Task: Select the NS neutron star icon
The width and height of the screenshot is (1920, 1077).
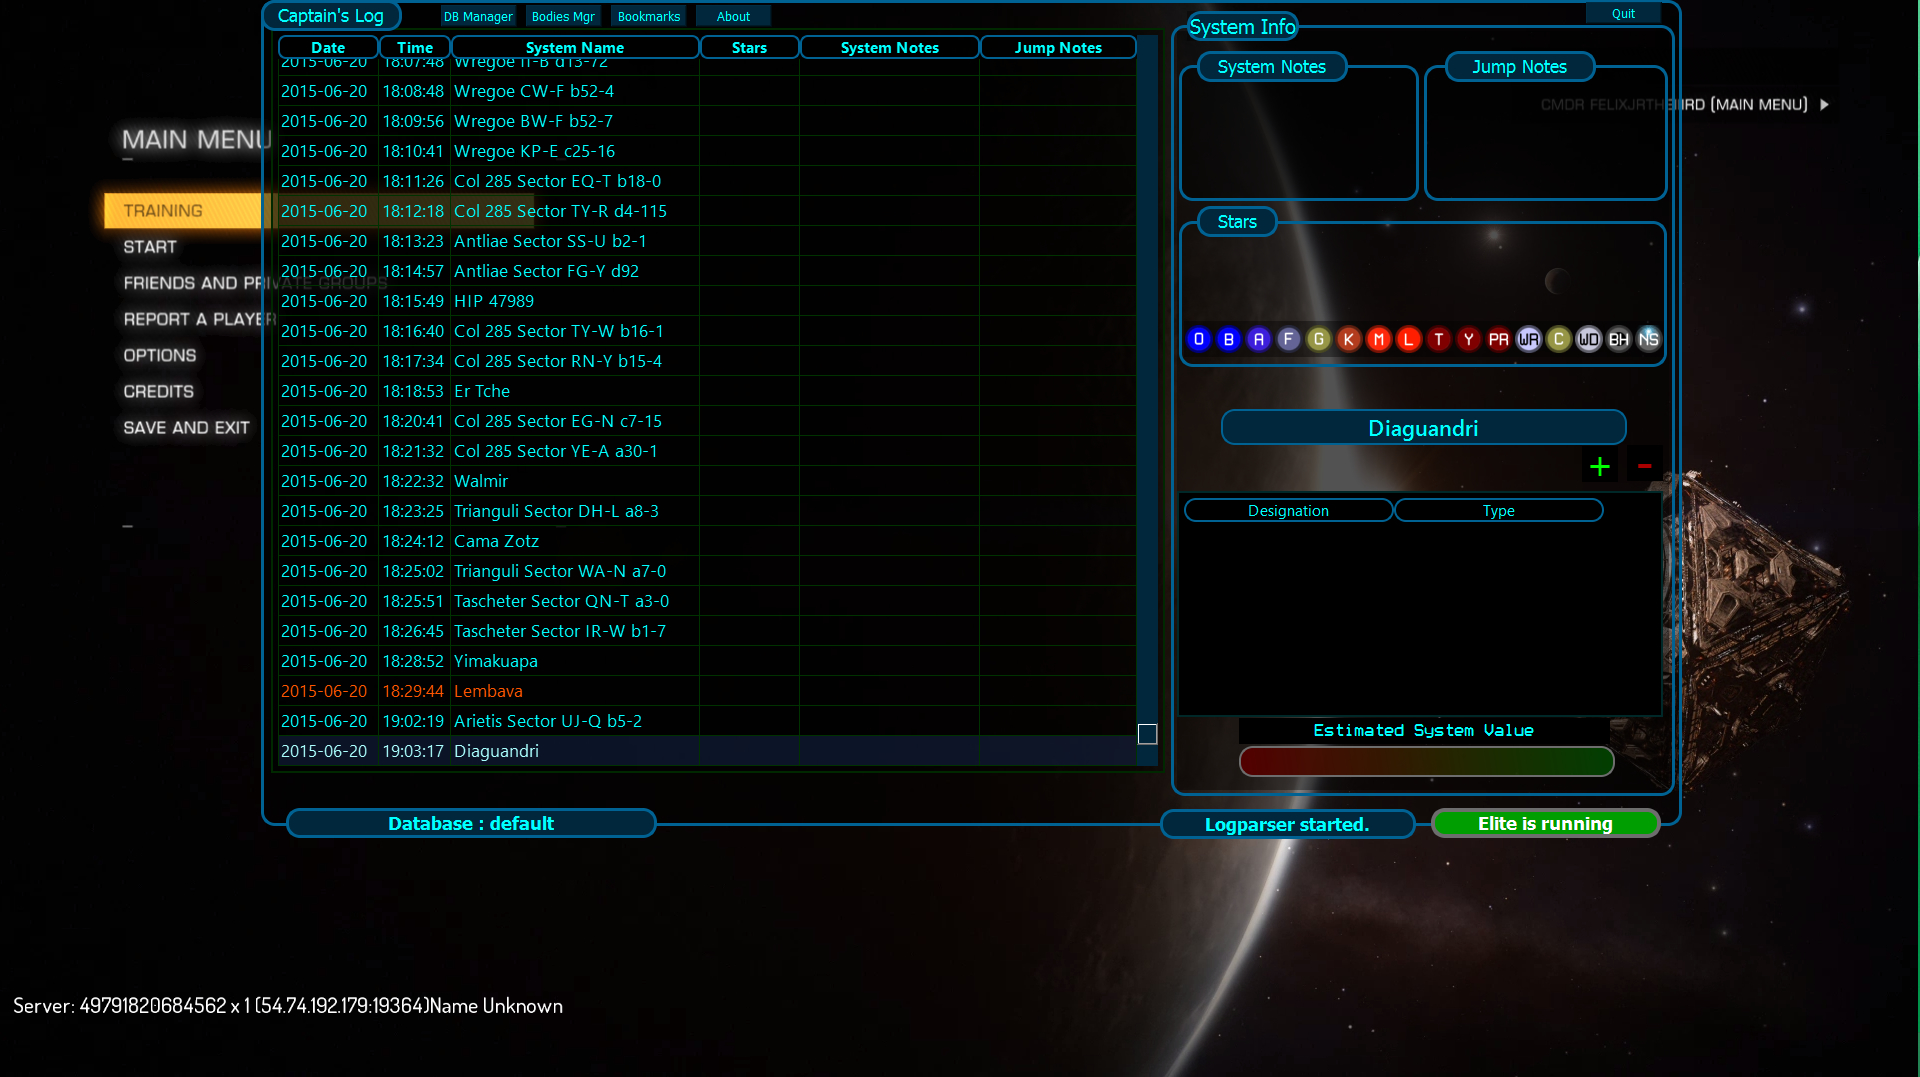Action: (x=1649, y=340)
